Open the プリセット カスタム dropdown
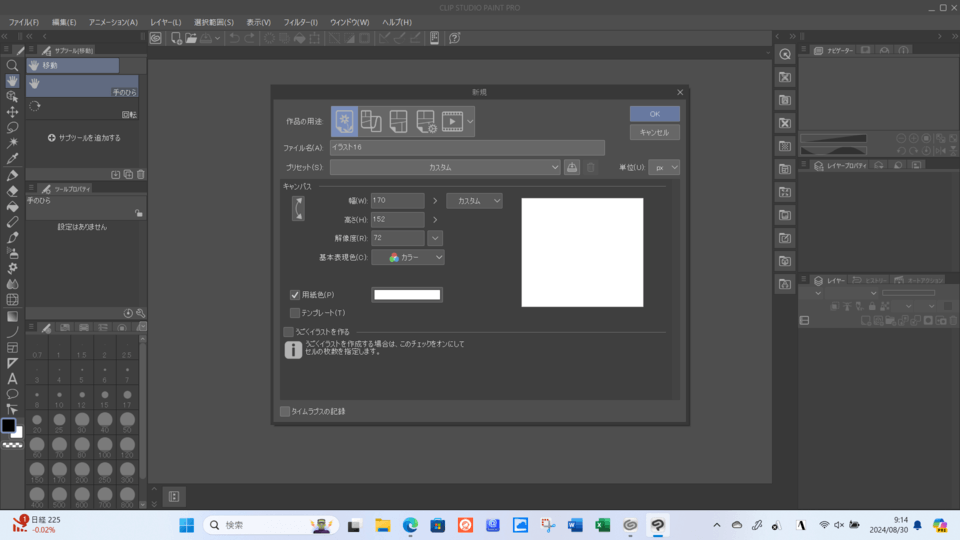This screenshot has width=960, height=540. [x=445, y=167]
